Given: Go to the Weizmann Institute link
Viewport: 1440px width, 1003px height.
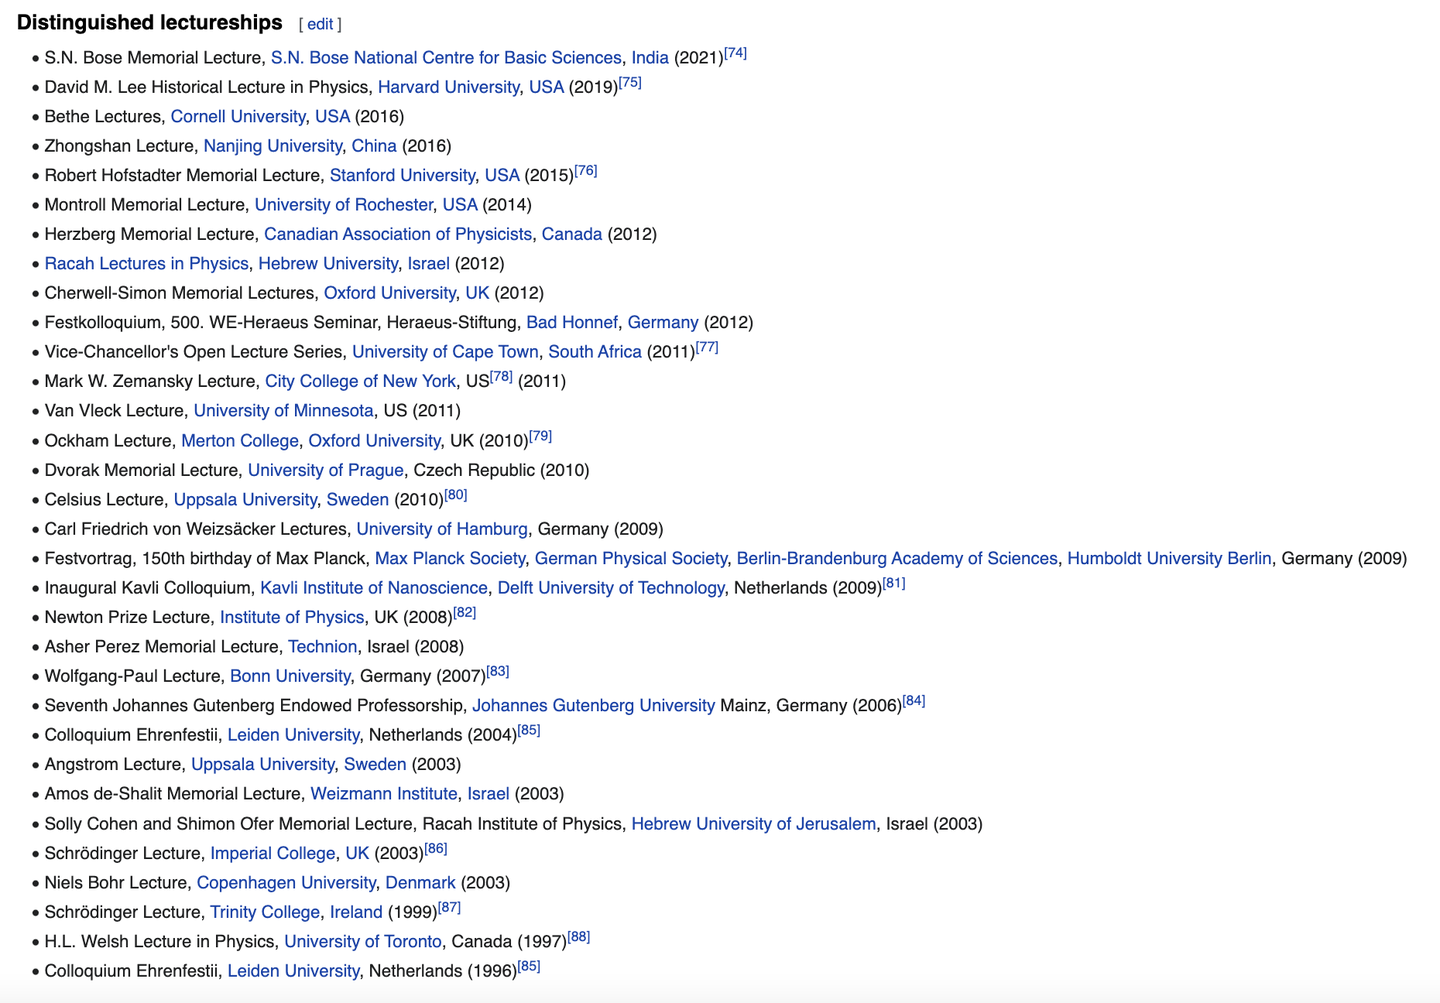Looking at the screenshot, I should [384, 794].
